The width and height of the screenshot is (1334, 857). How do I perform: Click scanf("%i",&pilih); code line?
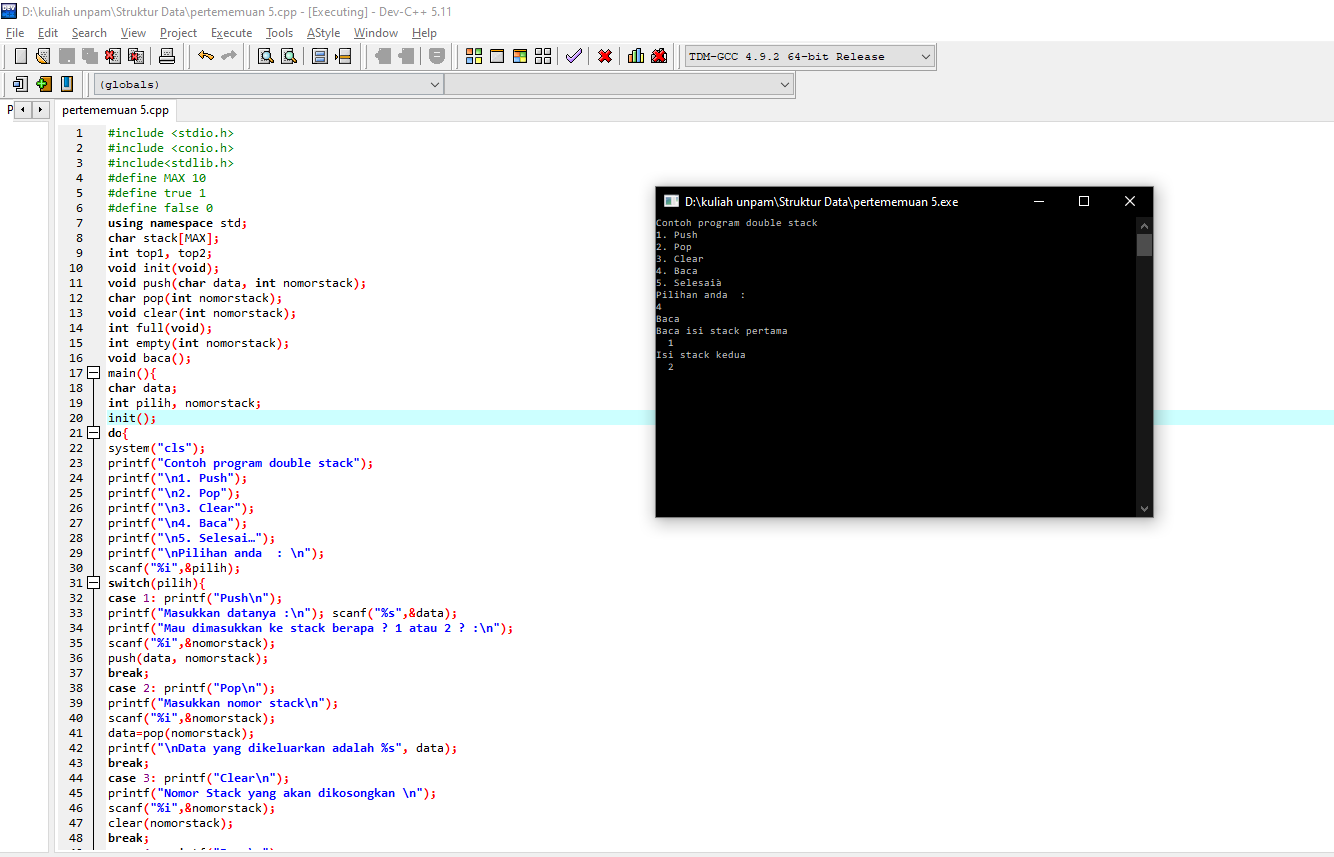click(x=174, y=568)
